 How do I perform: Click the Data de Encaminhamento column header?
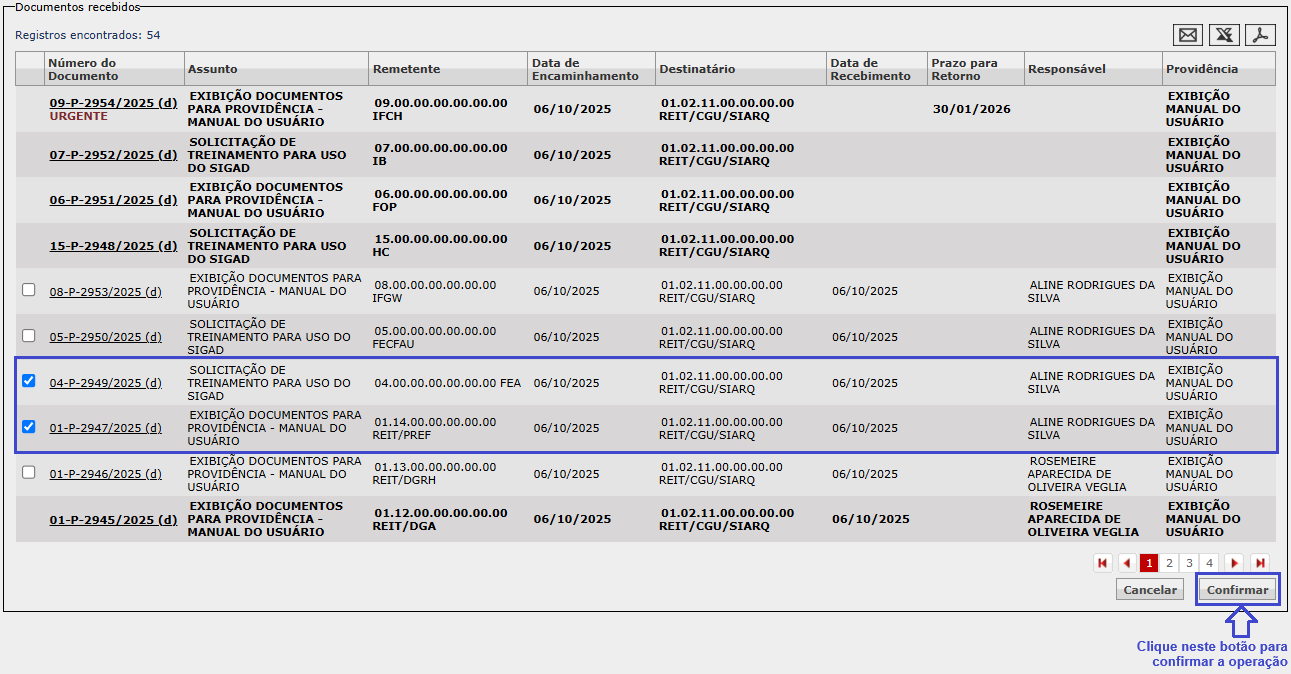click(x=585, y=69)
